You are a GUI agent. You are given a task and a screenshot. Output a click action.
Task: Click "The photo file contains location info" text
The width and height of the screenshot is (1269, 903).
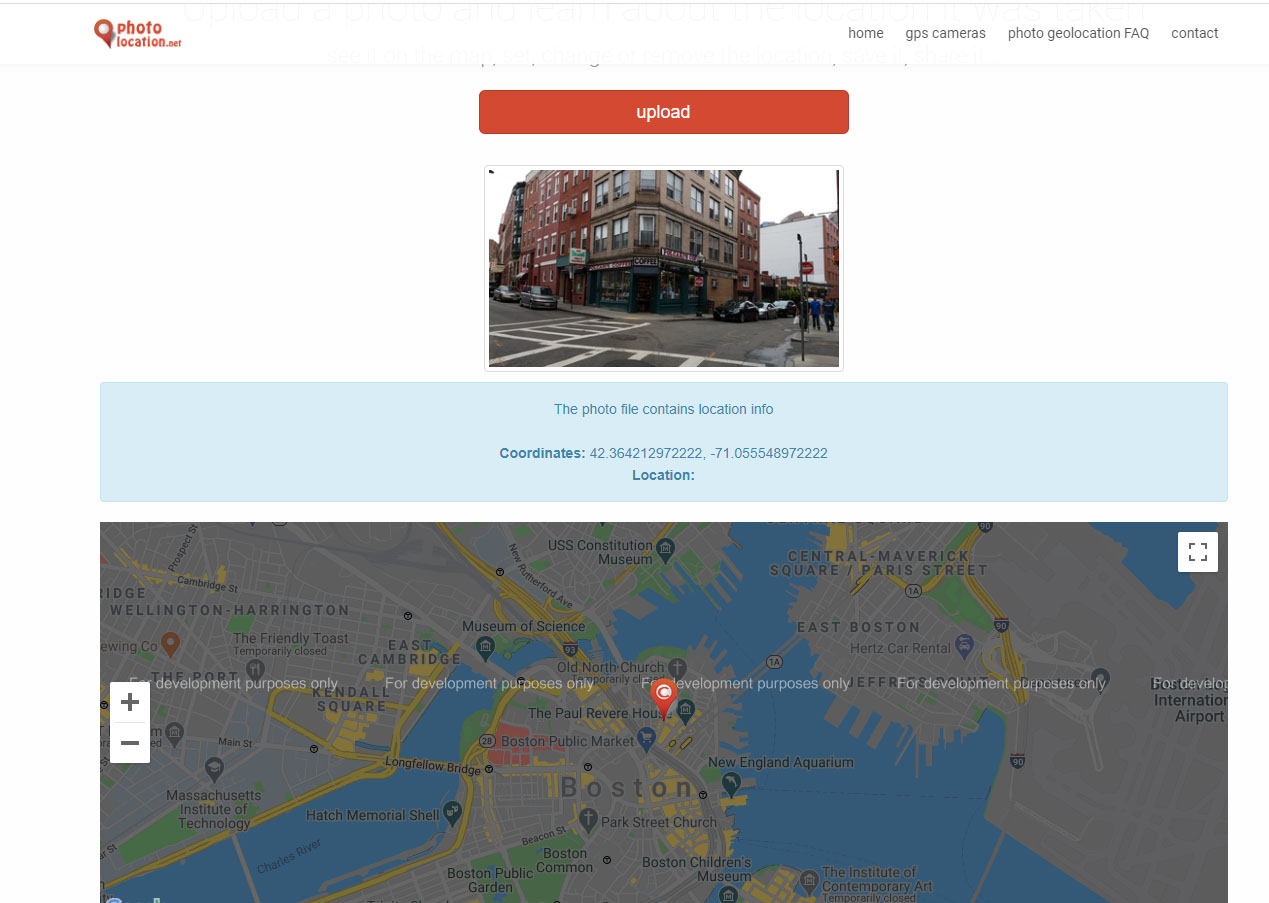click(x=664, y=409)
